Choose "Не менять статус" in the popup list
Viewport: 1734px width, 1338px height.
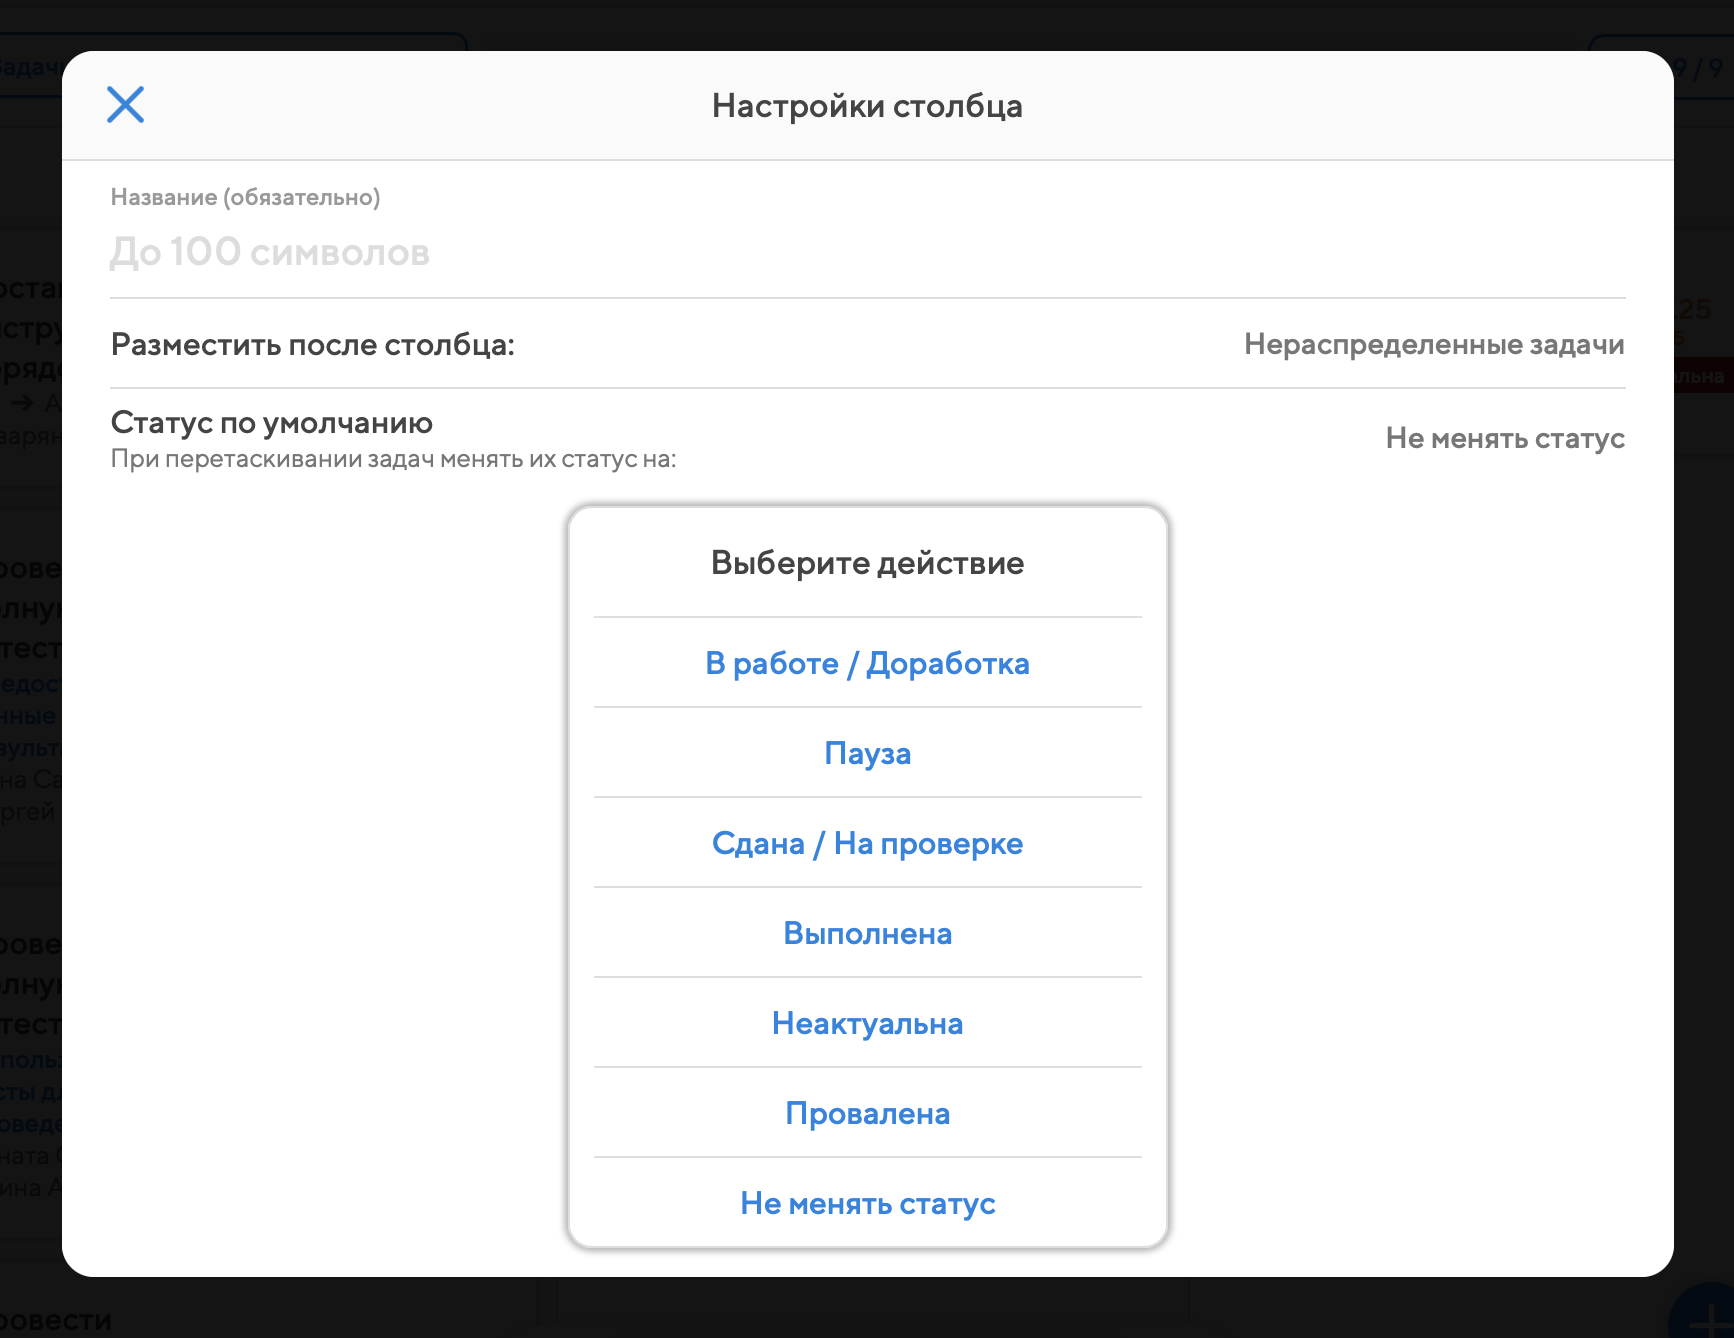pyautogui.click(x=867, y=1203)
